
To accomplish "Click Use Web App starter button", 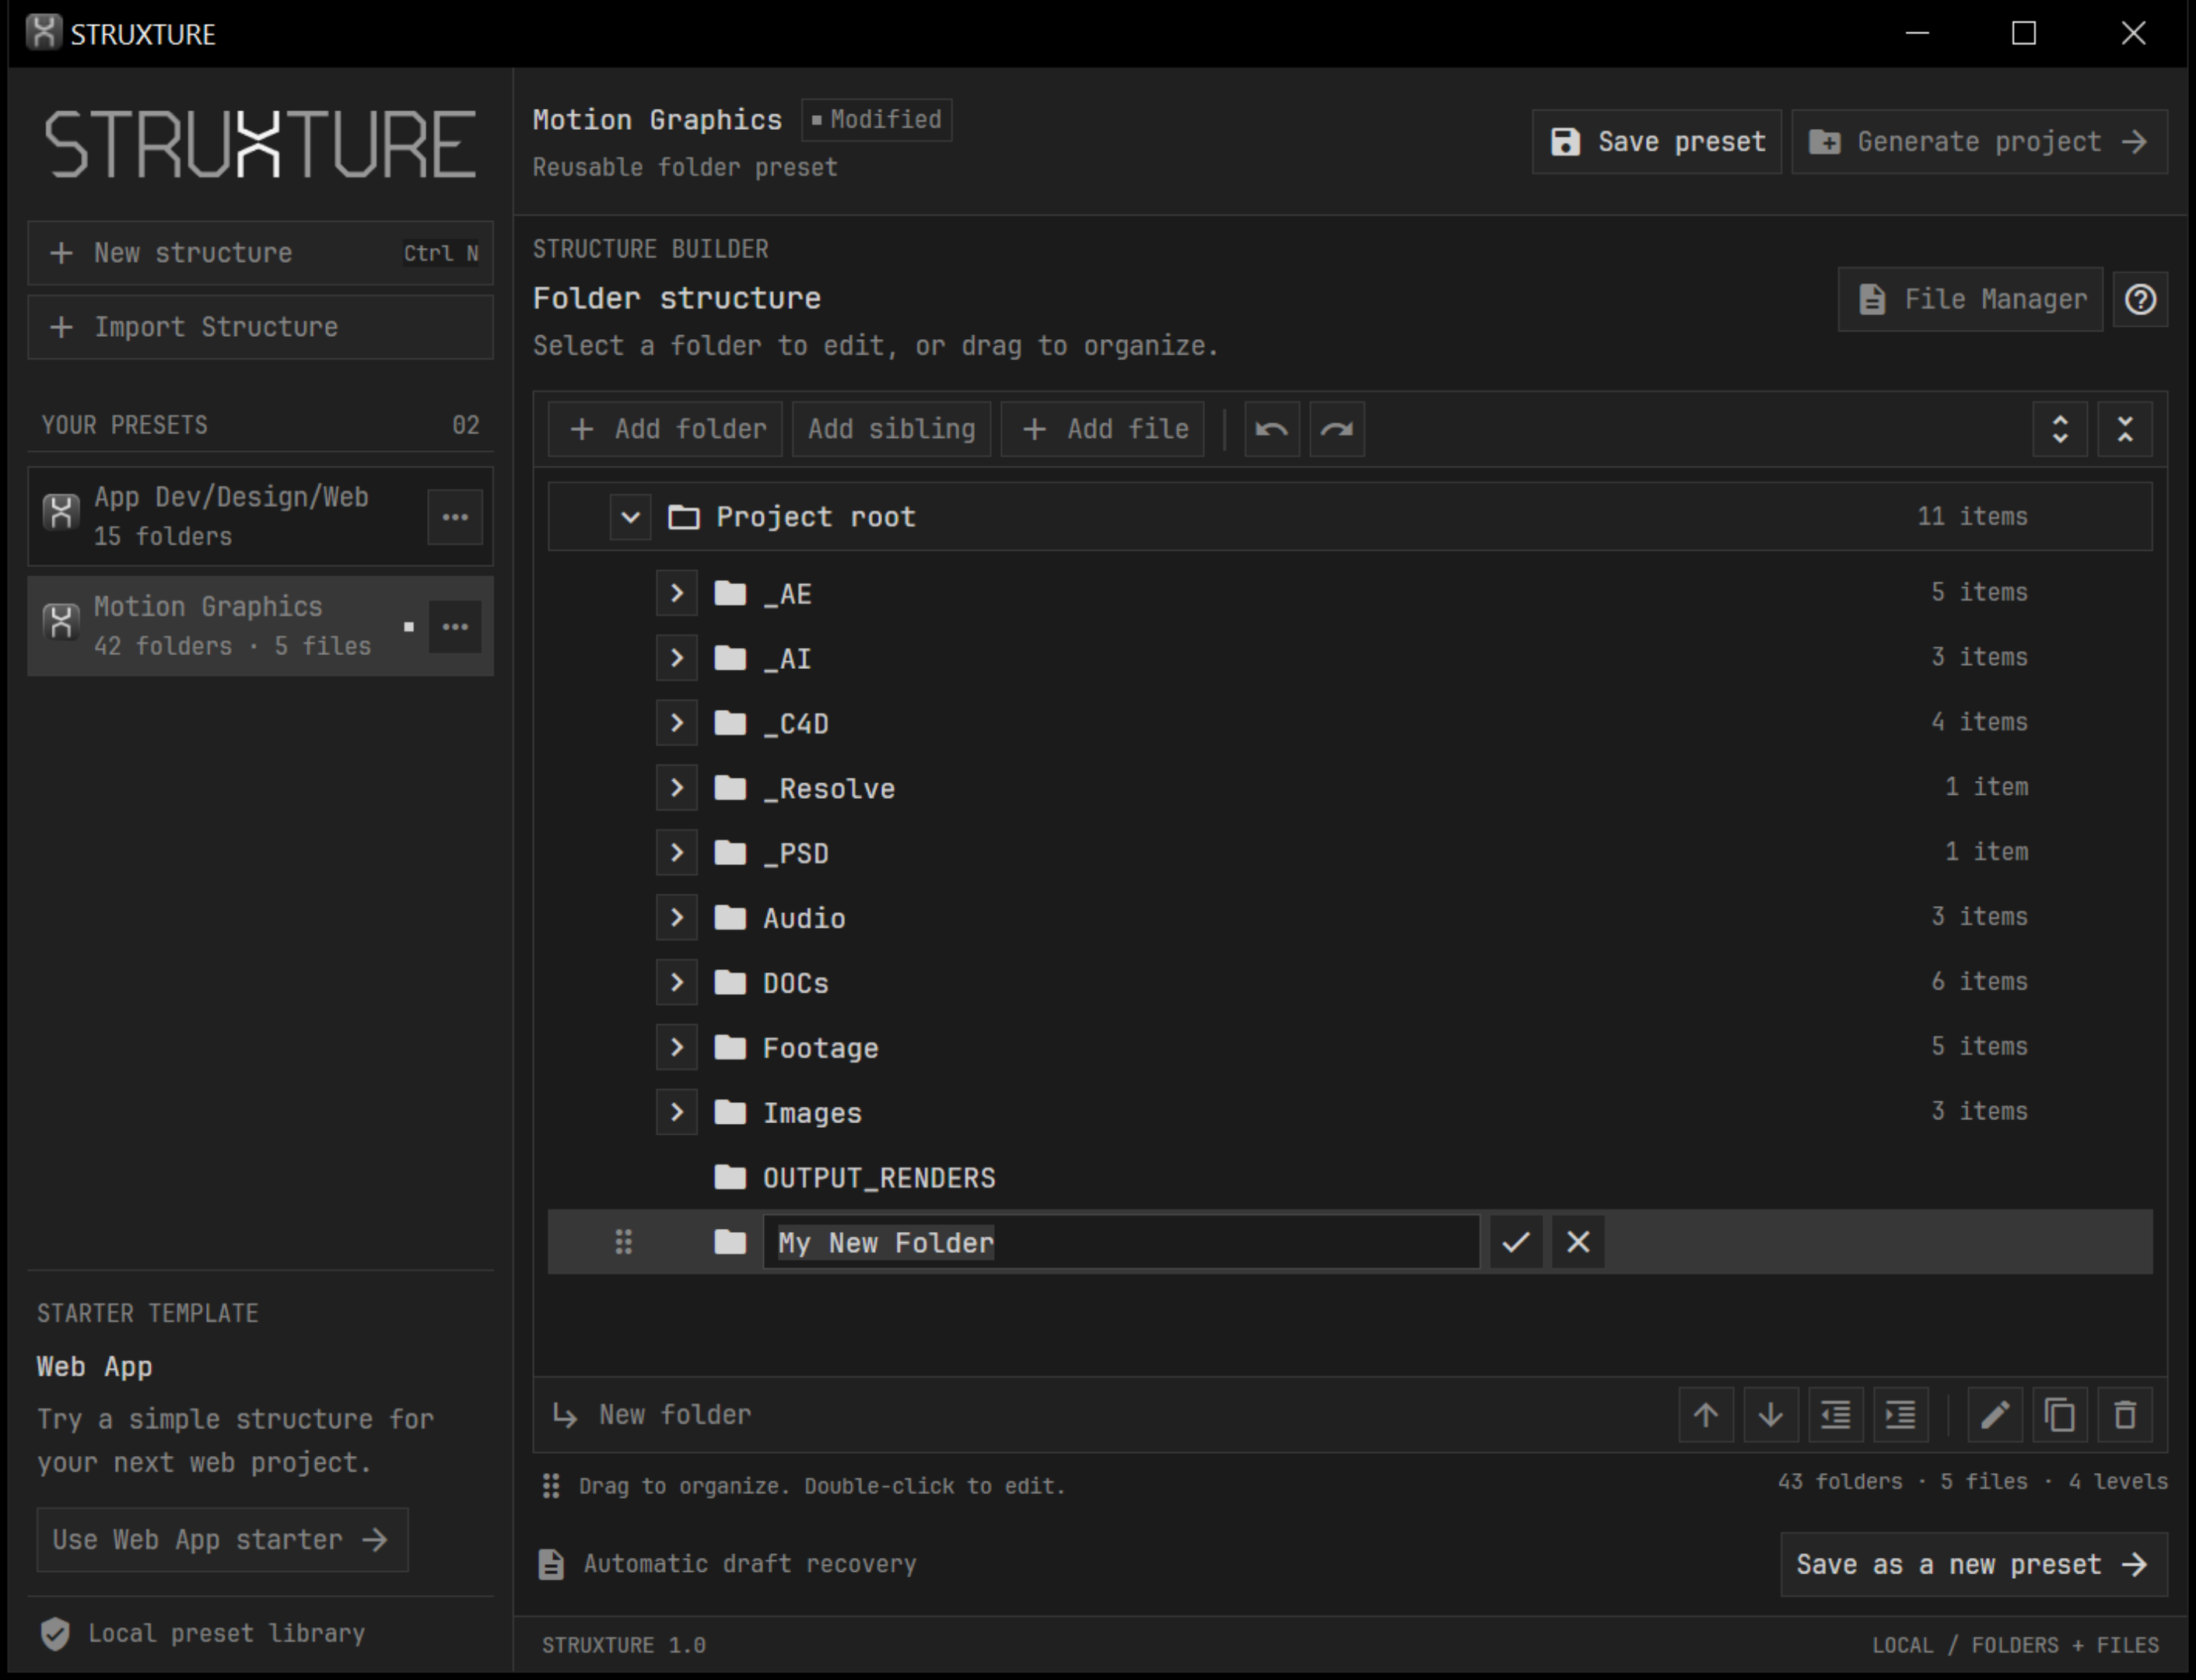I will click(x=222, y=1540).
